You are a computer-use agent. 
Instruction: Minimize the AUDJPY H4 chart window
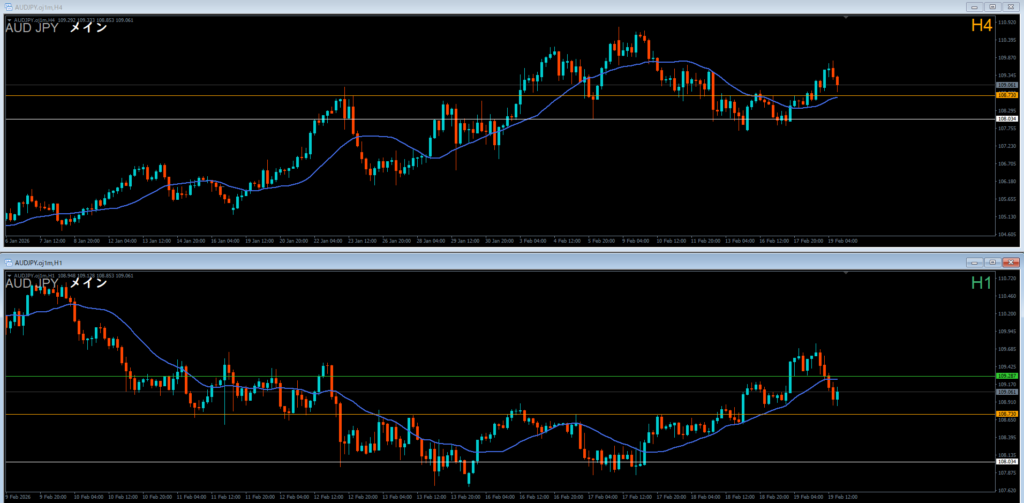974,6
